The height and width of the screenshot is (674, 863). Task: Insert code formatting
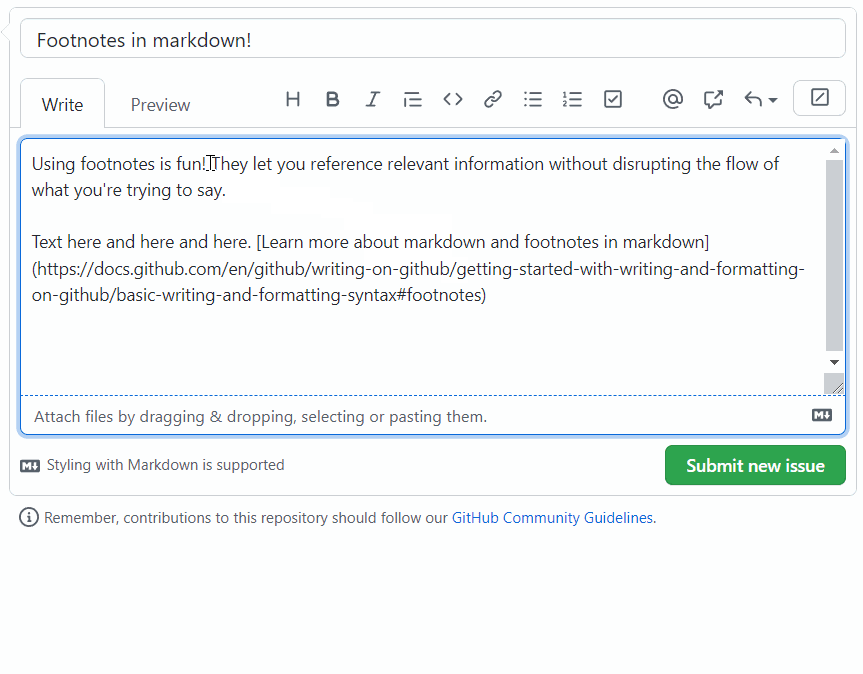click(x=453, y=99)
